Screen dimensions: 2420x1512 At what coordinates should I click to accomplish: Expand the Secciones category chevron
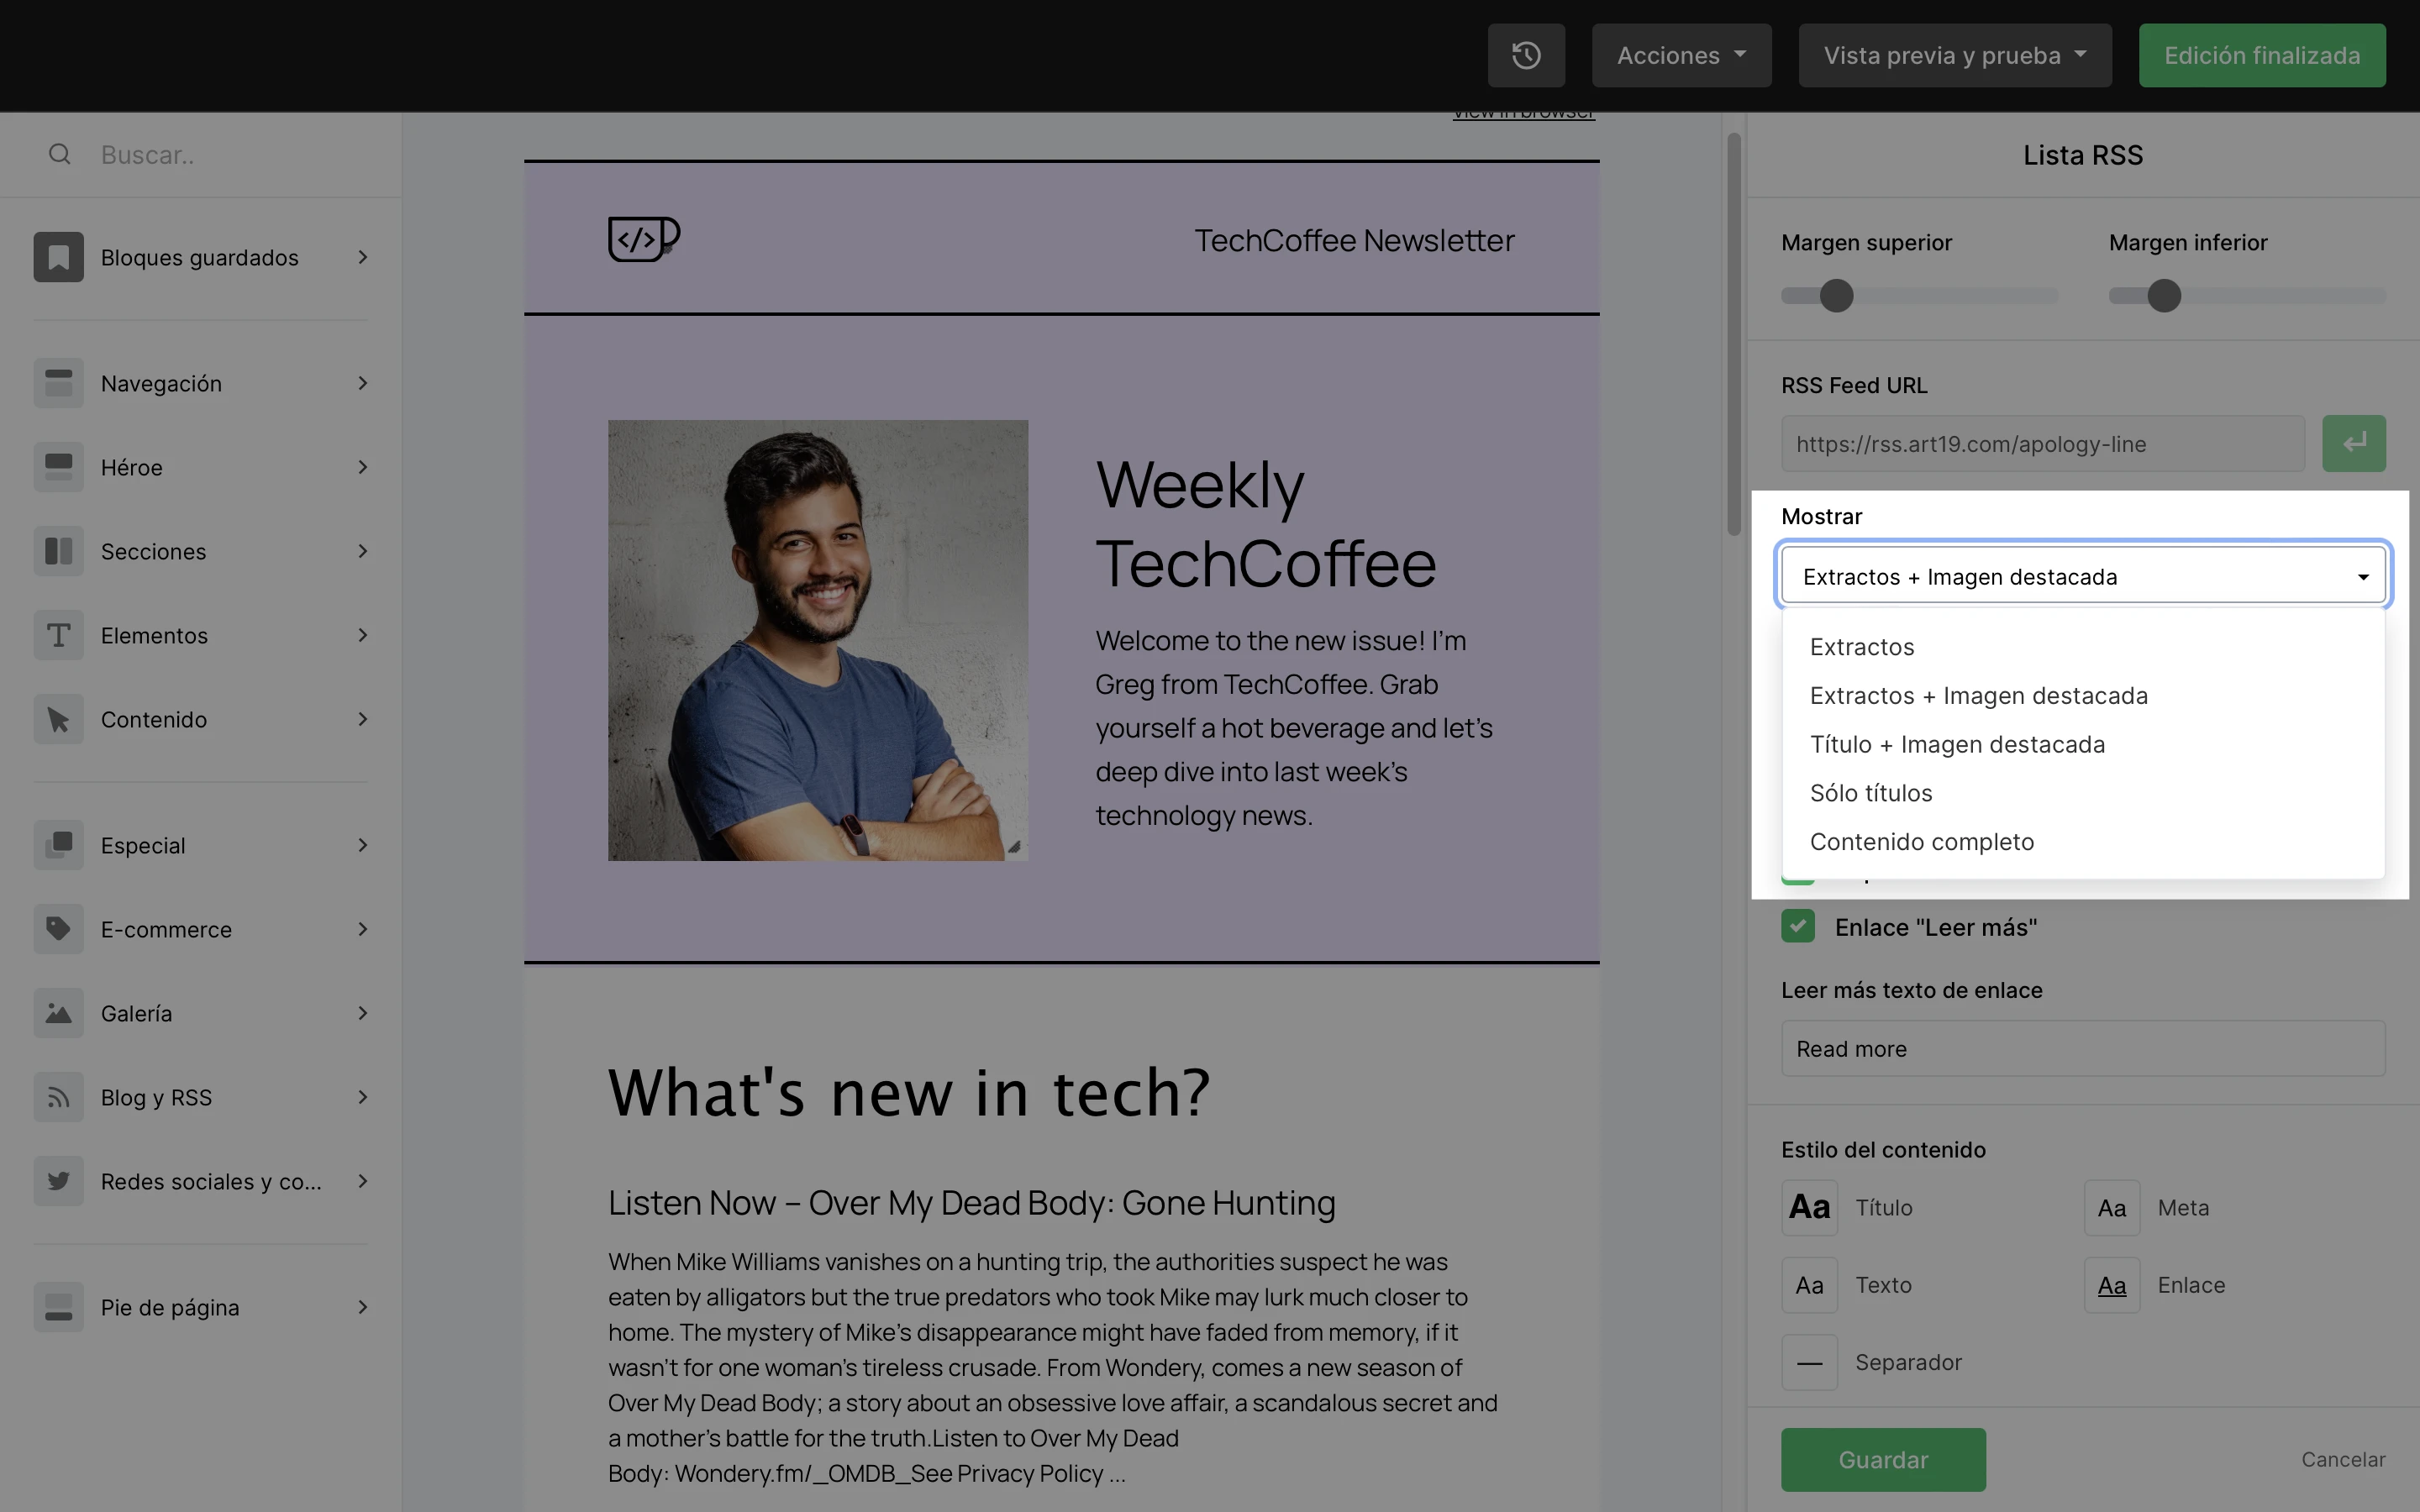pyautogui.click(x=363, y=551)
